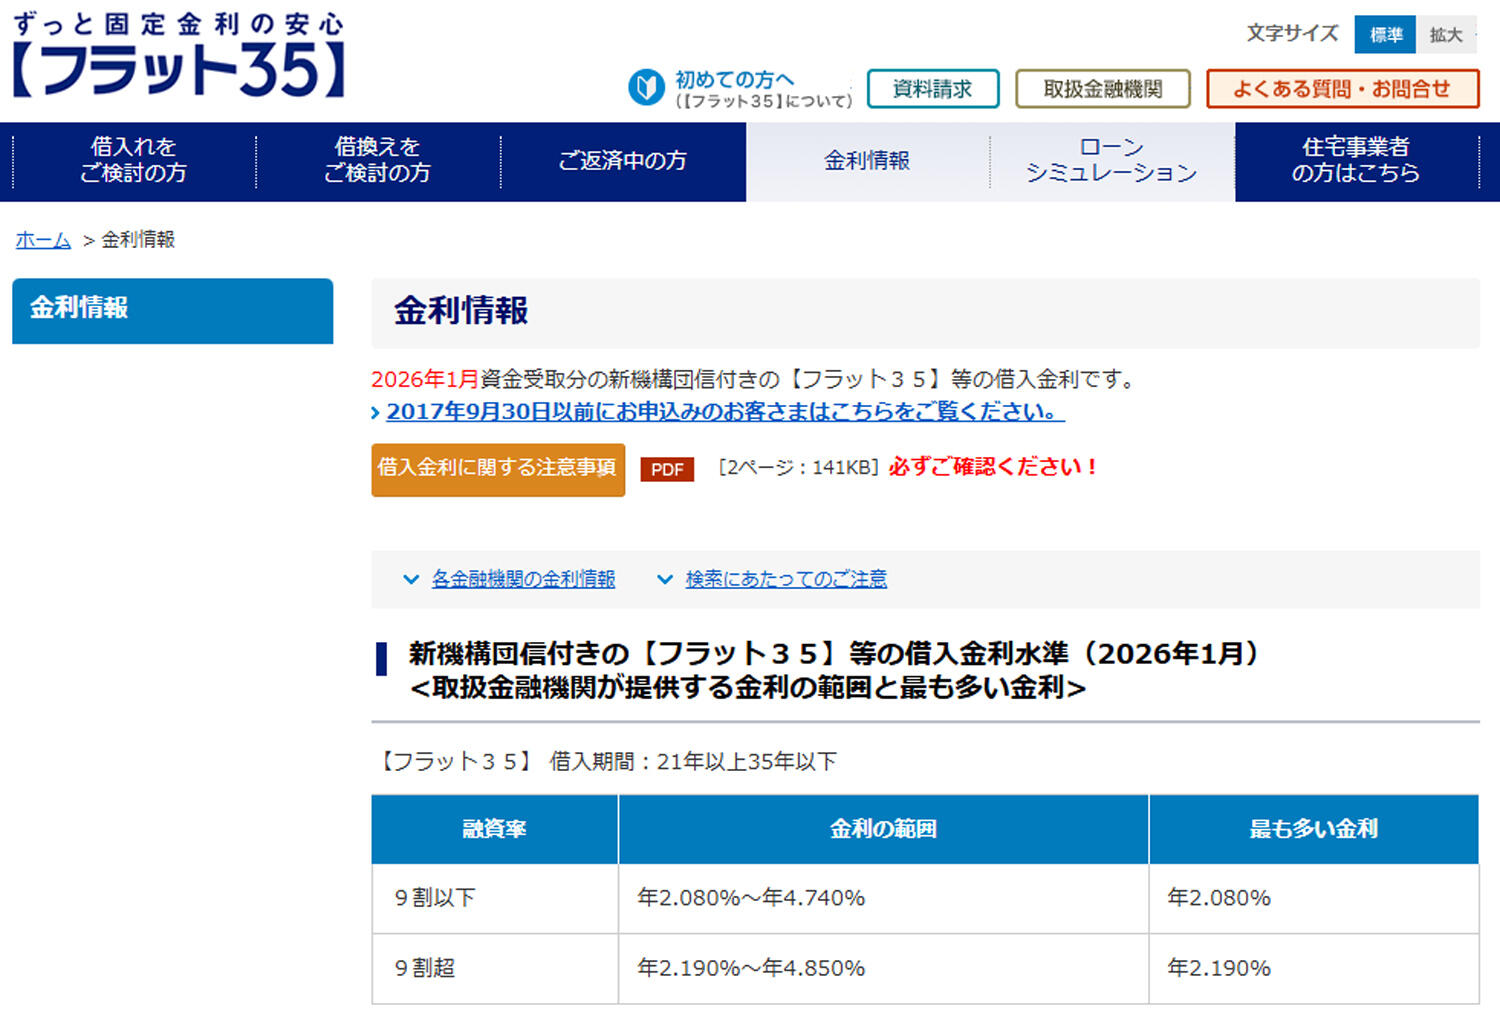The width and height of the screenshot is (1500, 1020).
Task: Click the beginner shield icon
Action: tap(646, 88)
